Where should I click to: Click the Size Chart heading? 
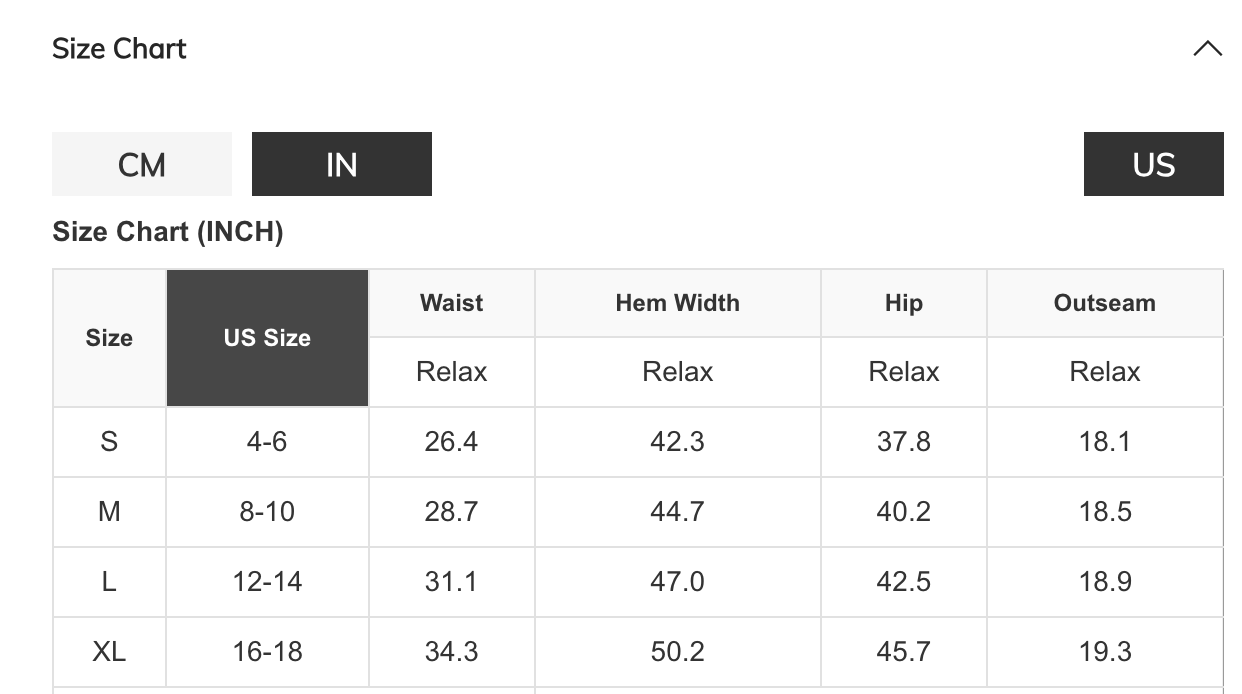tap(119, 48)
